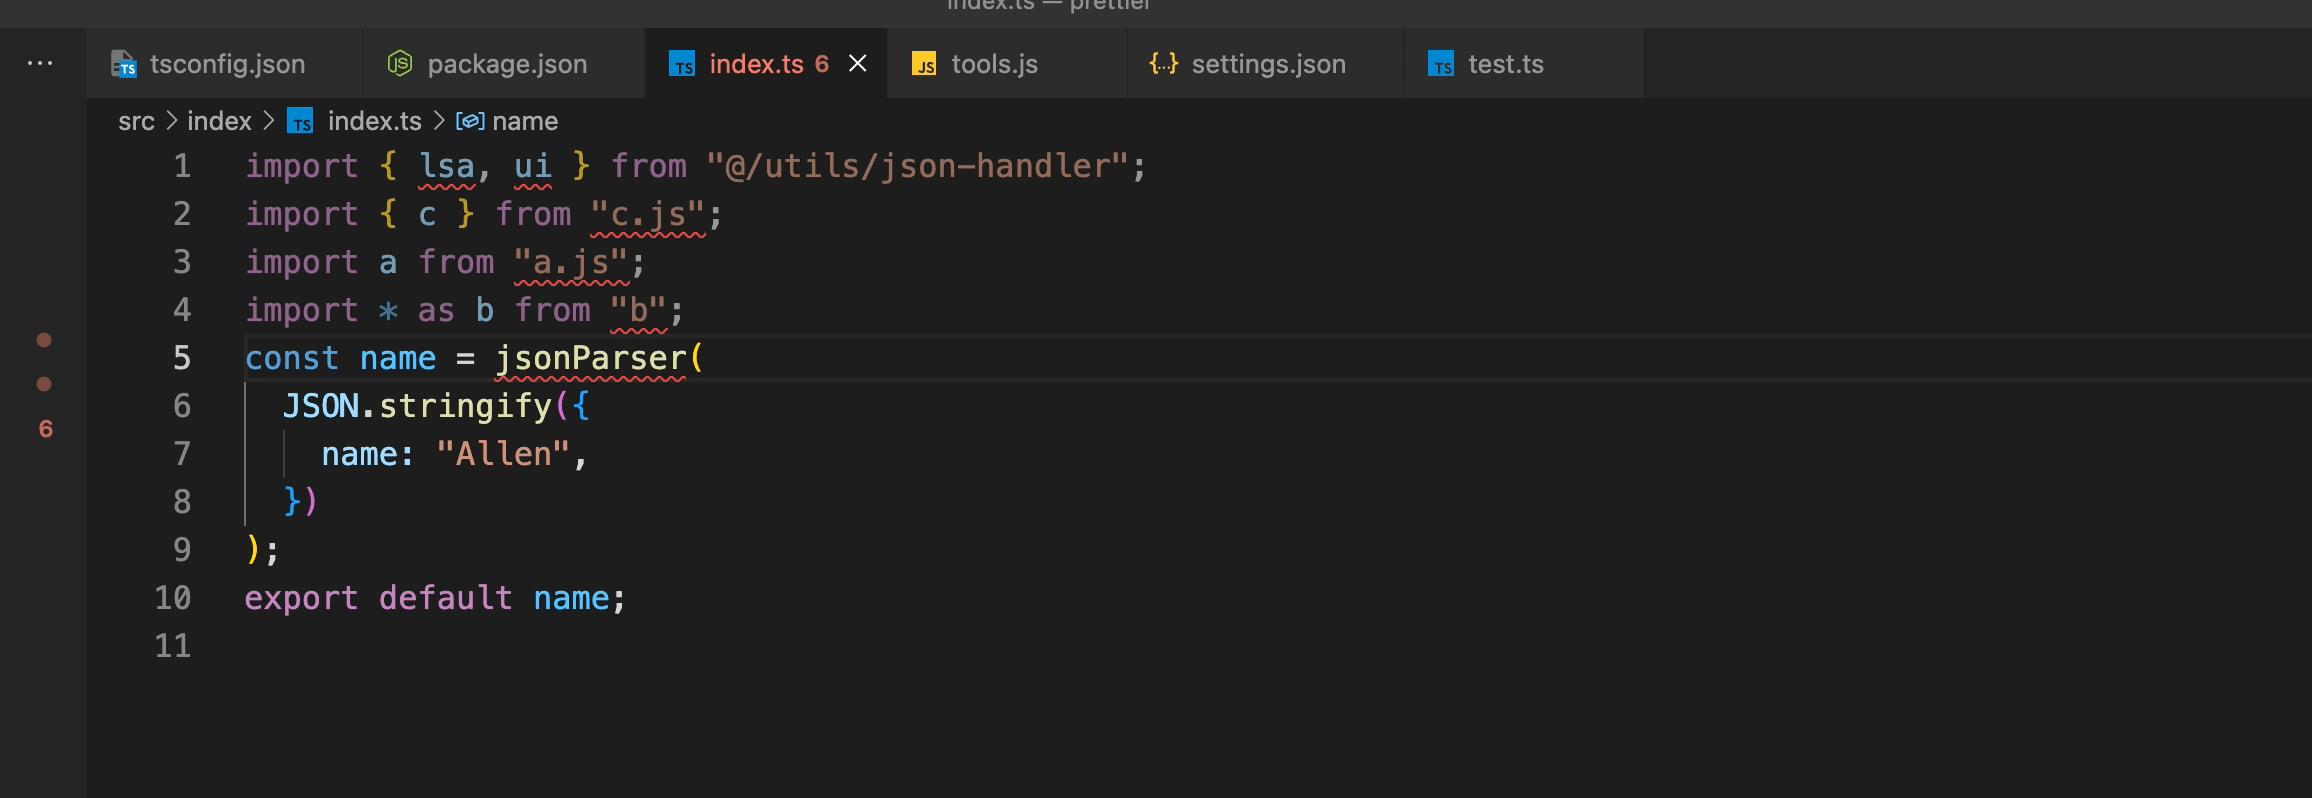This screenshot has height=798, width=2312.
Task: Click the default keyword on line 10
Action: [445, 598]
